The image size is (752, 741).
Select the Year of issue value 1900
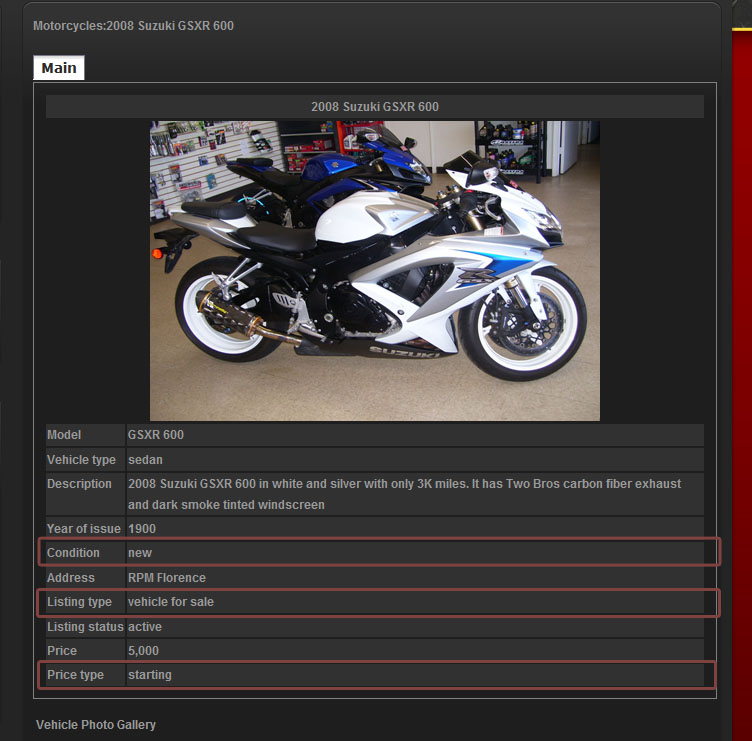coord(142,529)
